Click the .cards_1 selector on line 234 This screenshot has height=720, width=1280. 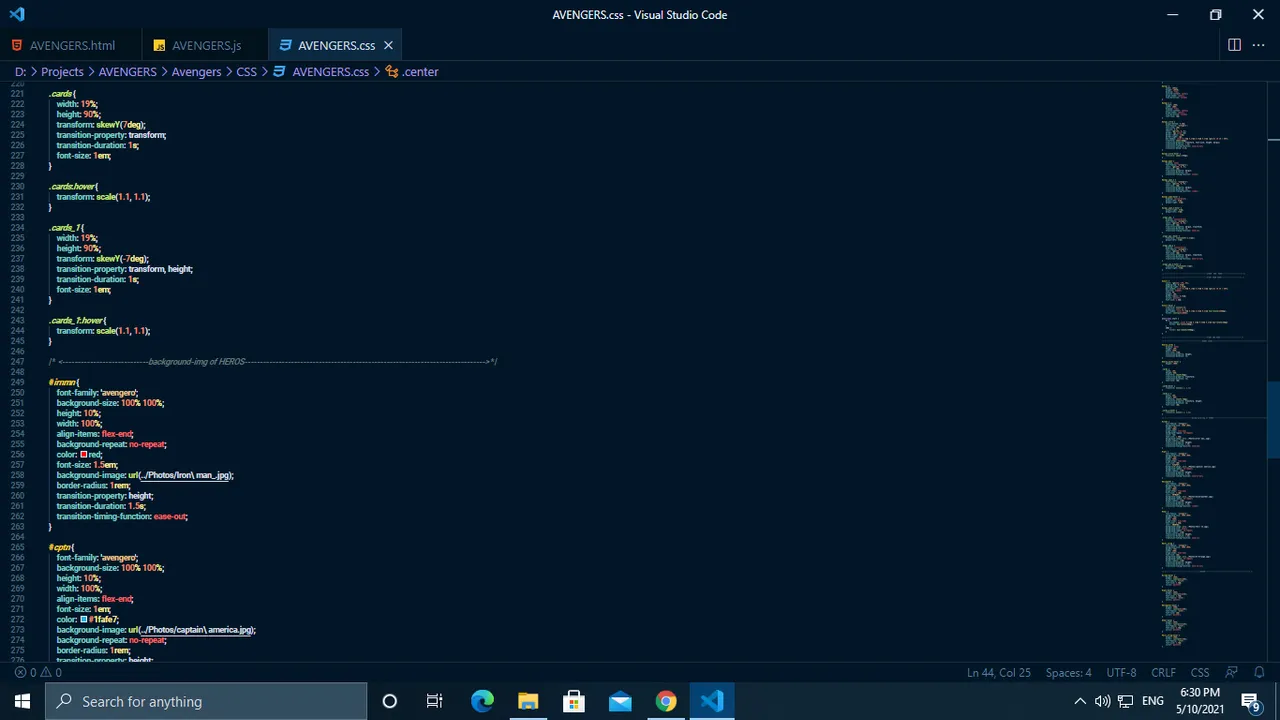[x=66, y=228]
